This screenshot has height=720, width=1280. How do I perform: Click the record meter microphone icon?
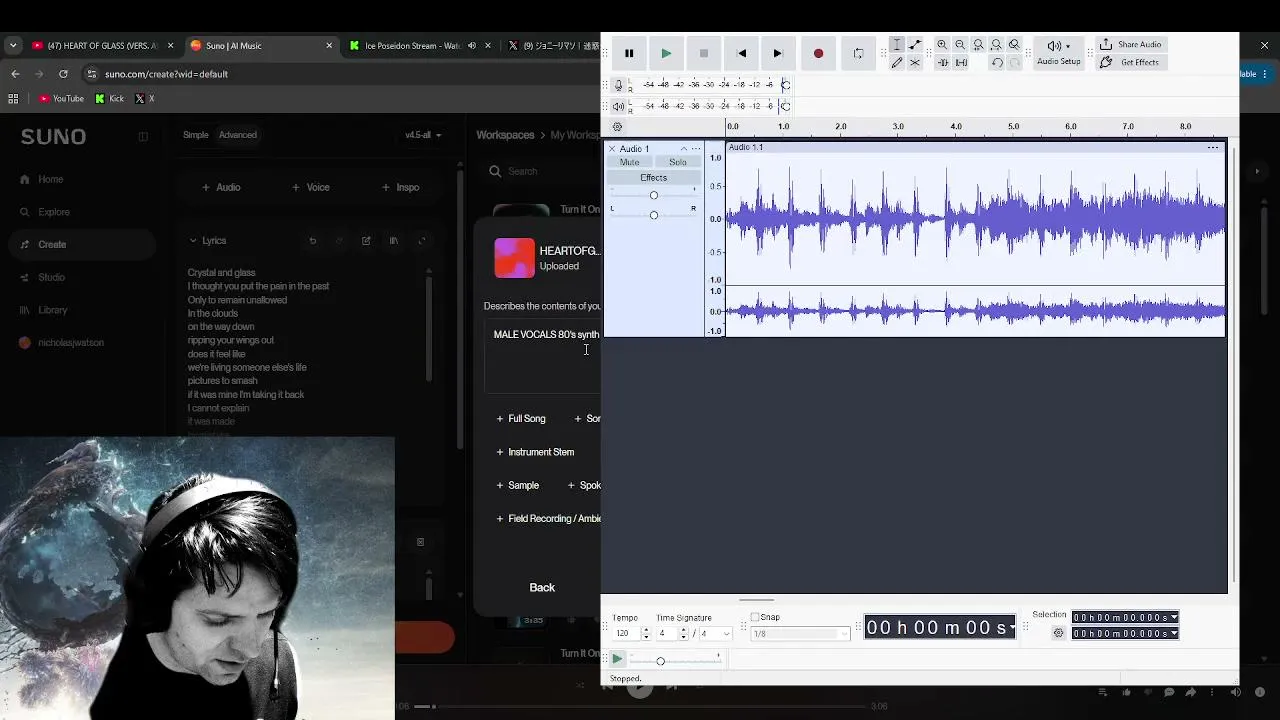point(618,85)
